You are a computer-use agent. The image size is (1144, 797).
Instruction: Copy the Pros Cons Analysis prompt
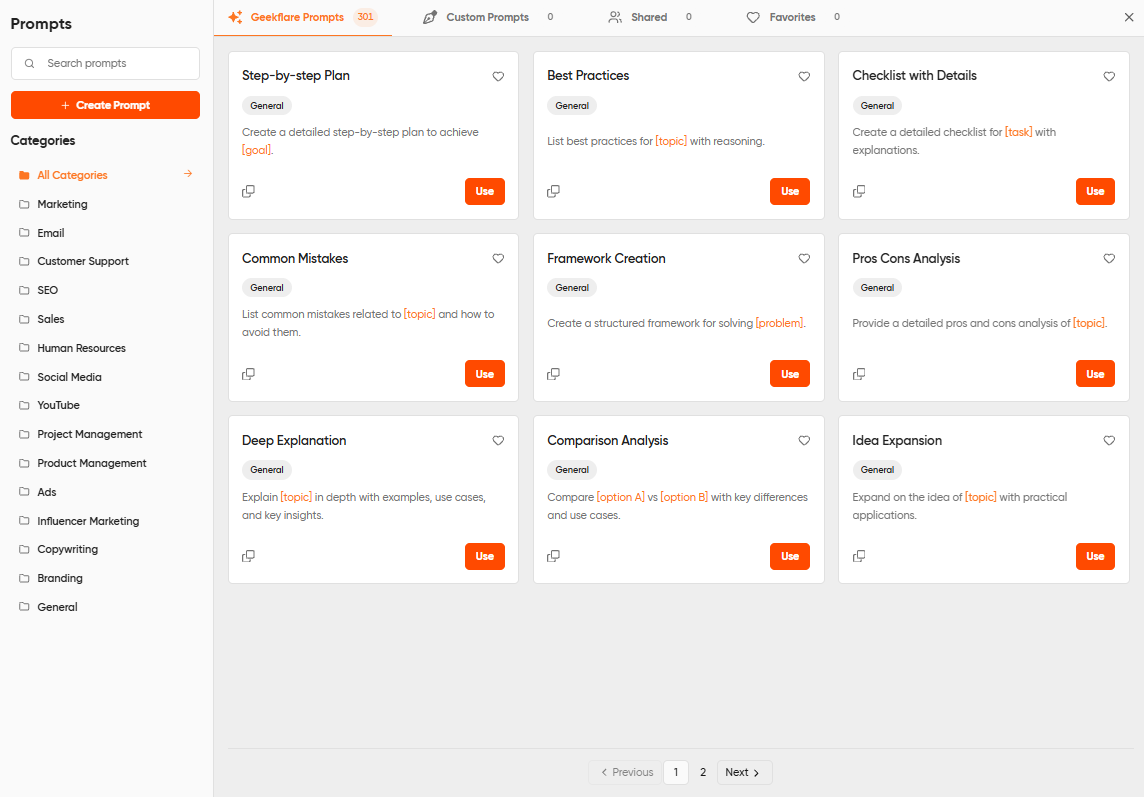(859, 373)
